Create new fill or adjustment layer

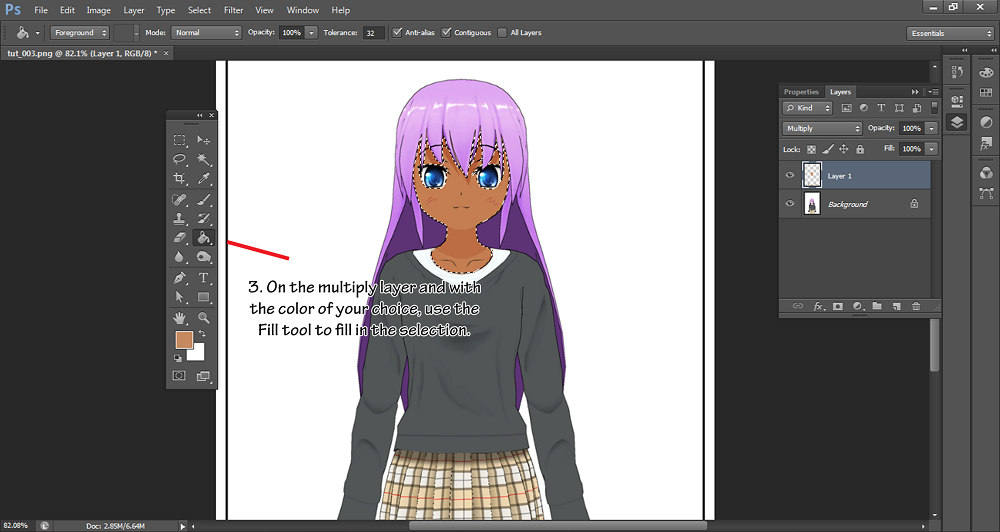[x=858, y=306]
